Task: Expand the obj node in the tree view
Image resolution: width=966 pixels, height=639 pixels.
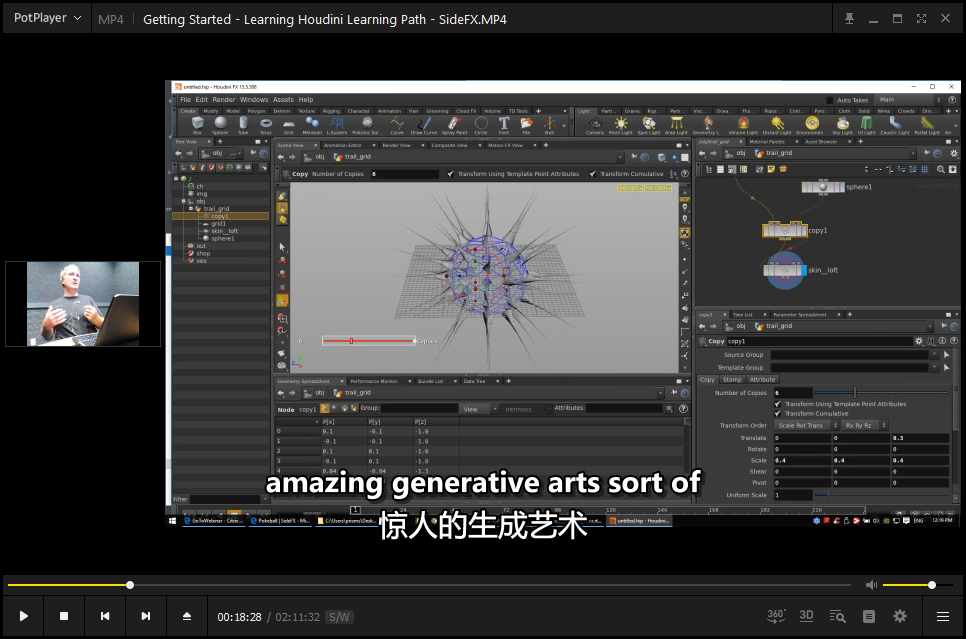Action: (x=183, y=201)
